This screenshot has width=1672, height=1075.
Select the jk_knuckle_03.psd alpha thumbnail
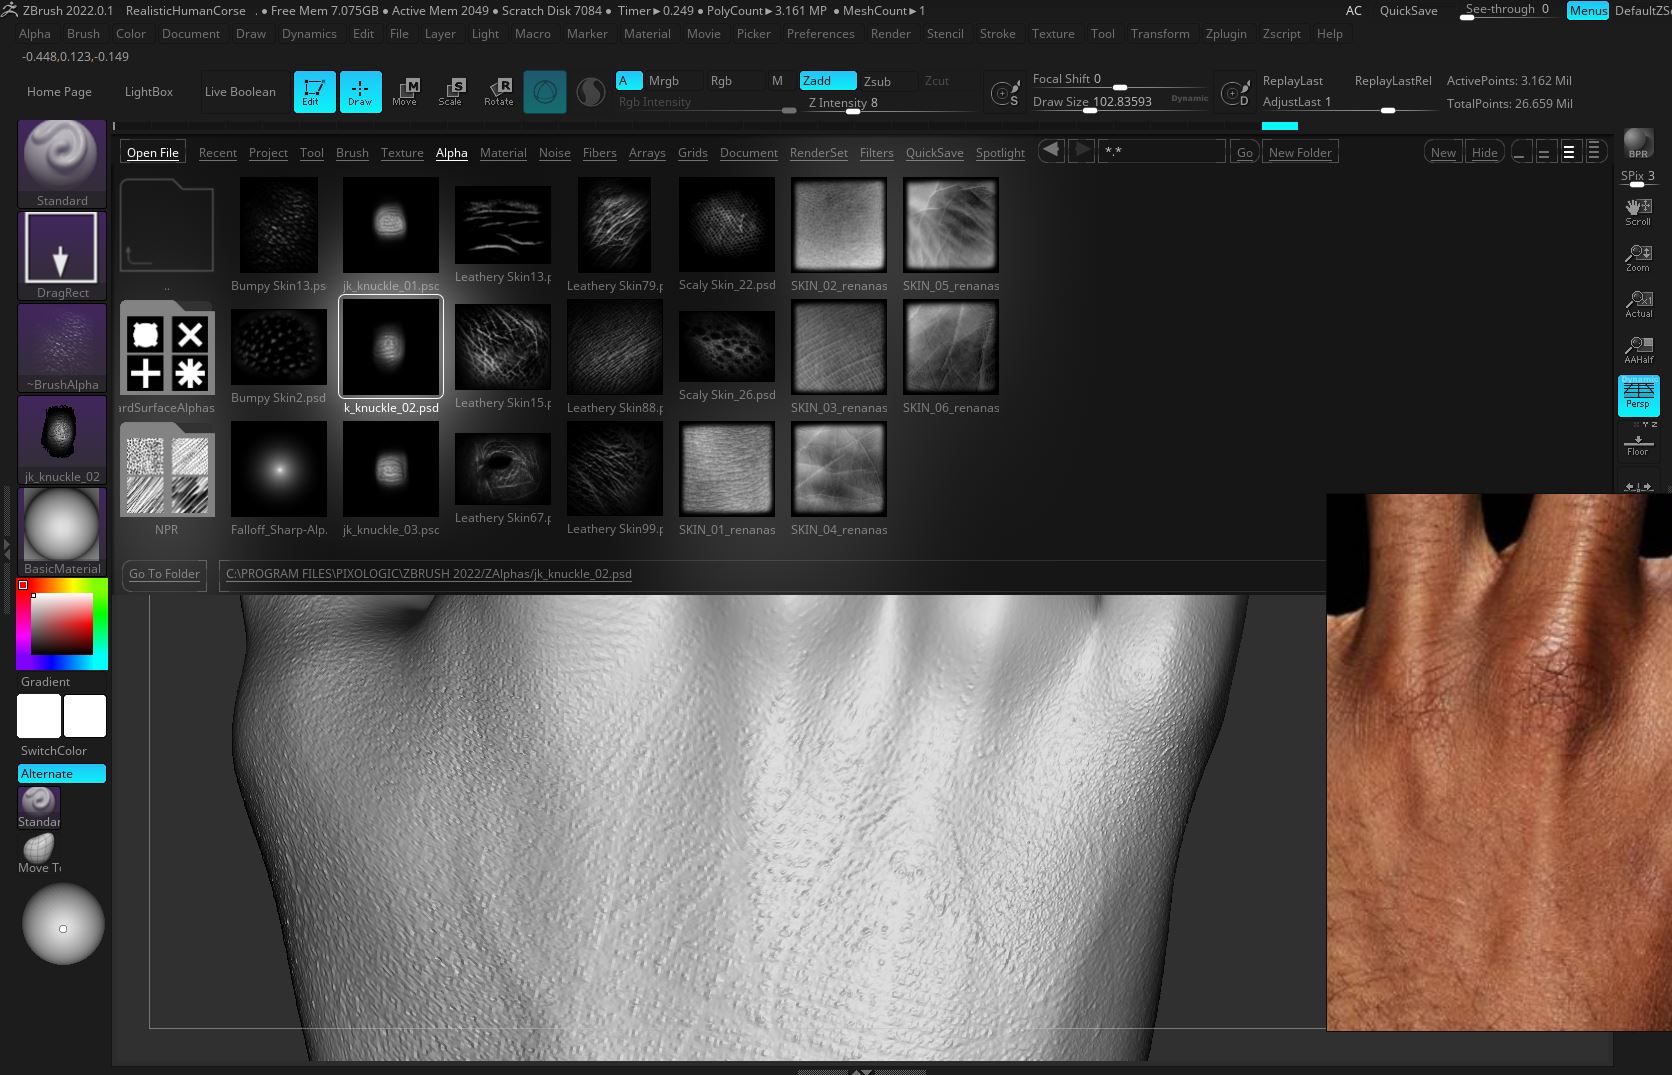(390, 469)
